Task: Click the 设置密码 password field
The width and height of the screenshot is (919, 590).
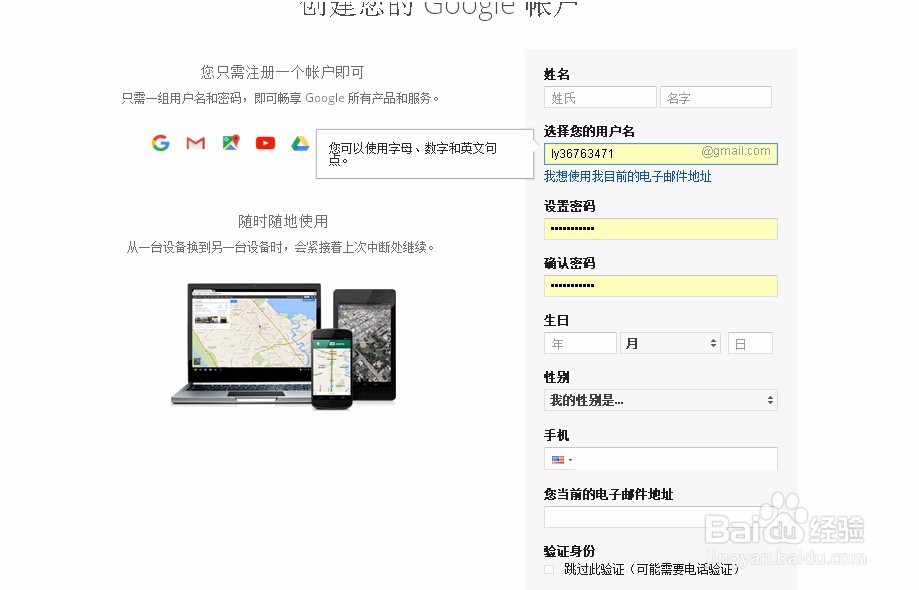Action: click(661, 229)
